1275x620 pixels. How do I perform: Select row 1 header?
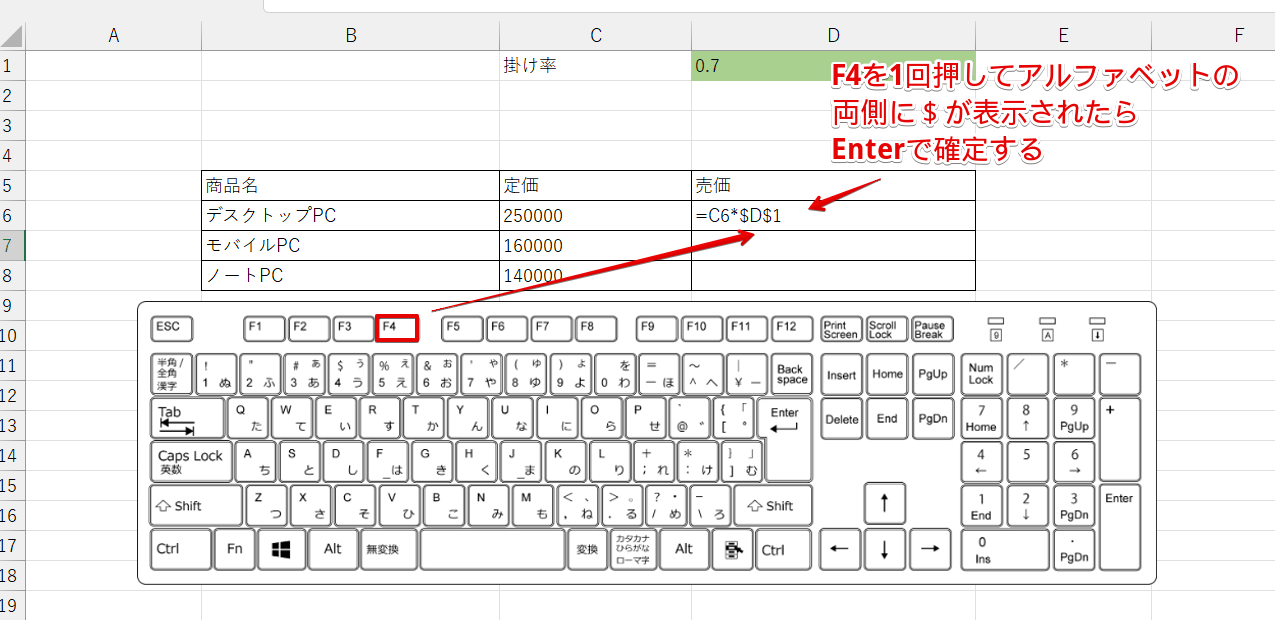pyautogui.click(x=12, y=66)
